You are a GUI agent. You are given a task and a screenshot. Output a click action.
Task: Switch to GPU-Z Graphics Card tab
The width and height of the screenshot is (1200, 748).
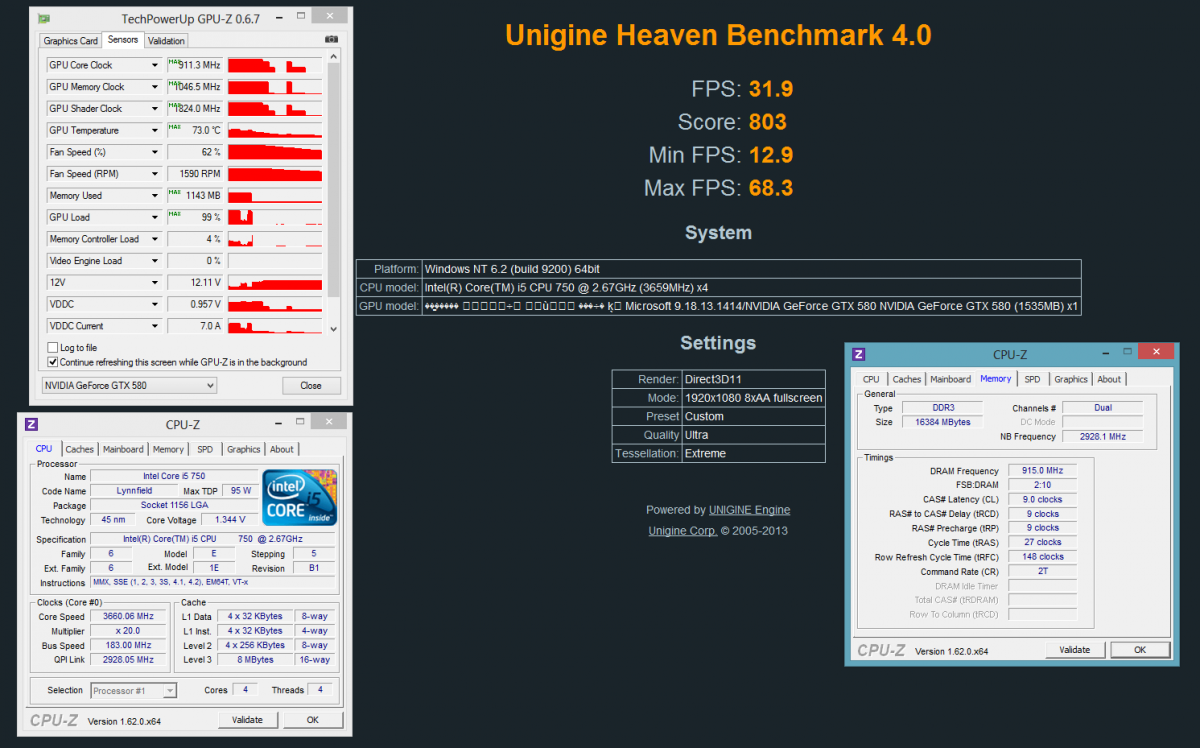pos(71,41)
